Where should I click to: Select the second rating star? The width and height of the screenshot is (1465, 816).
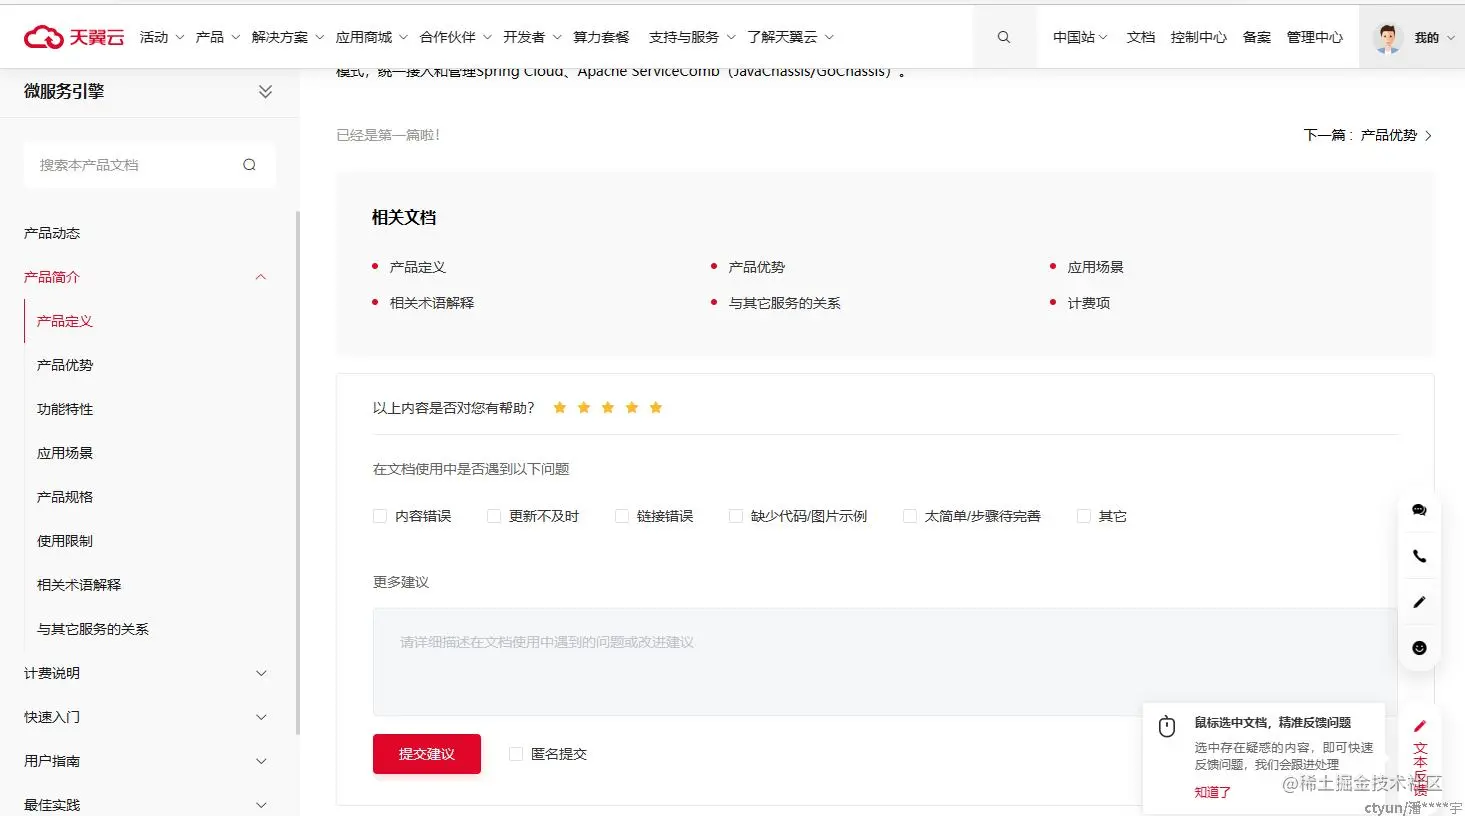[584, 407]
